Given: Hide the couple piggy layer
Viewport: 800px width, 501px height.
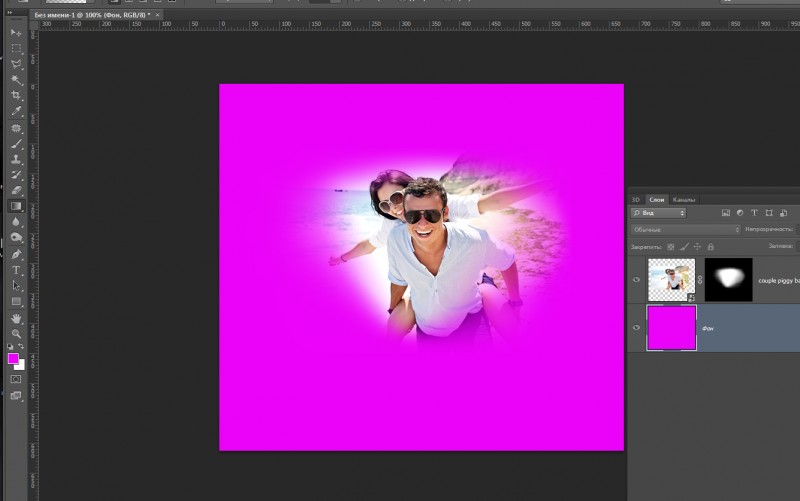Looking at the screenshot, I should pyautogui.click(x=636, y=280).
